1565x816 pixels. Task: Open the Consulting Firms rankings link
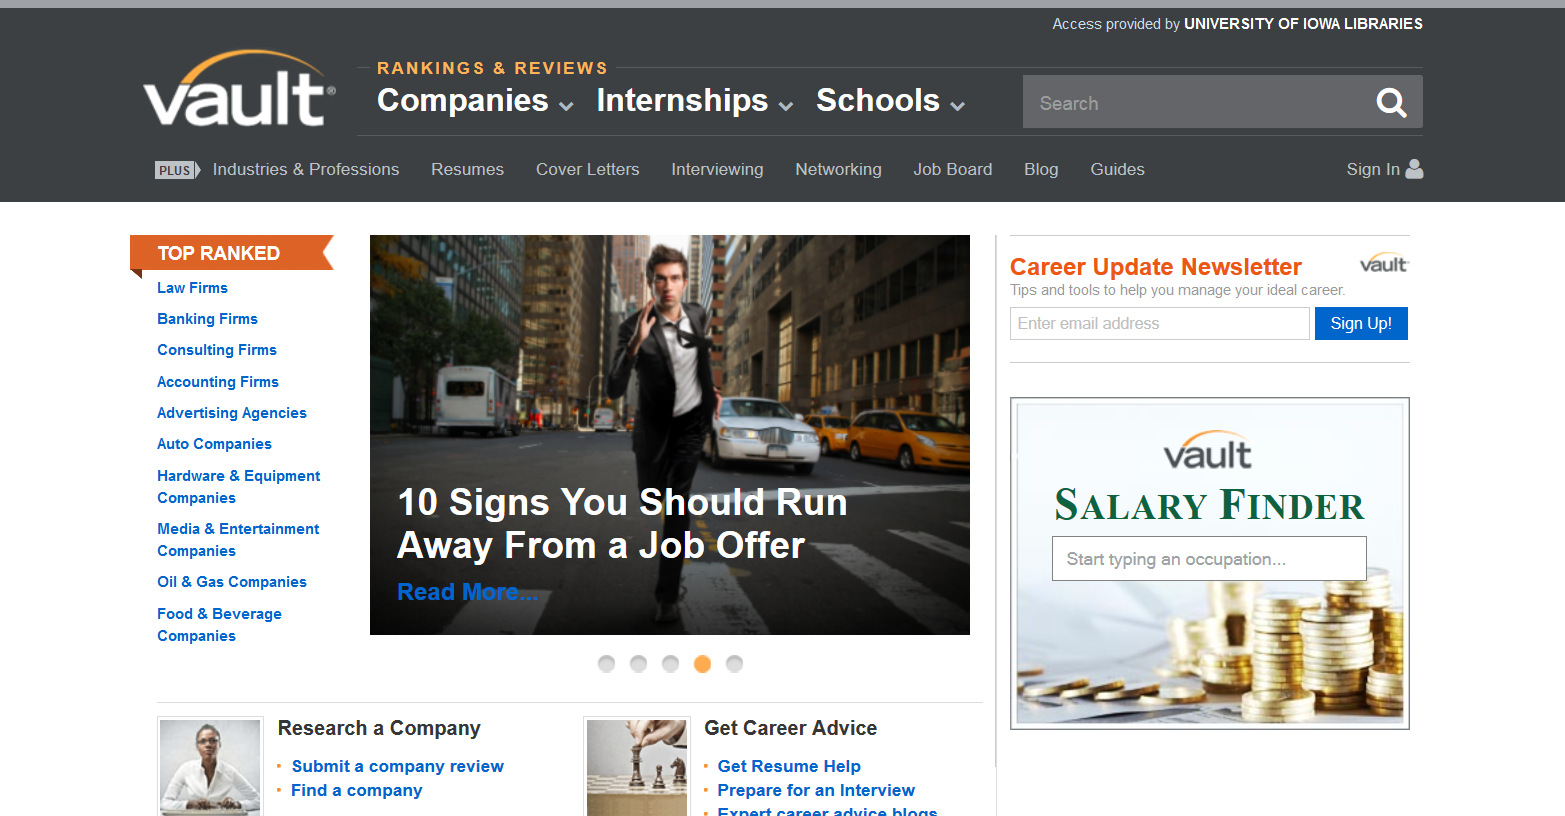(217, 350)
